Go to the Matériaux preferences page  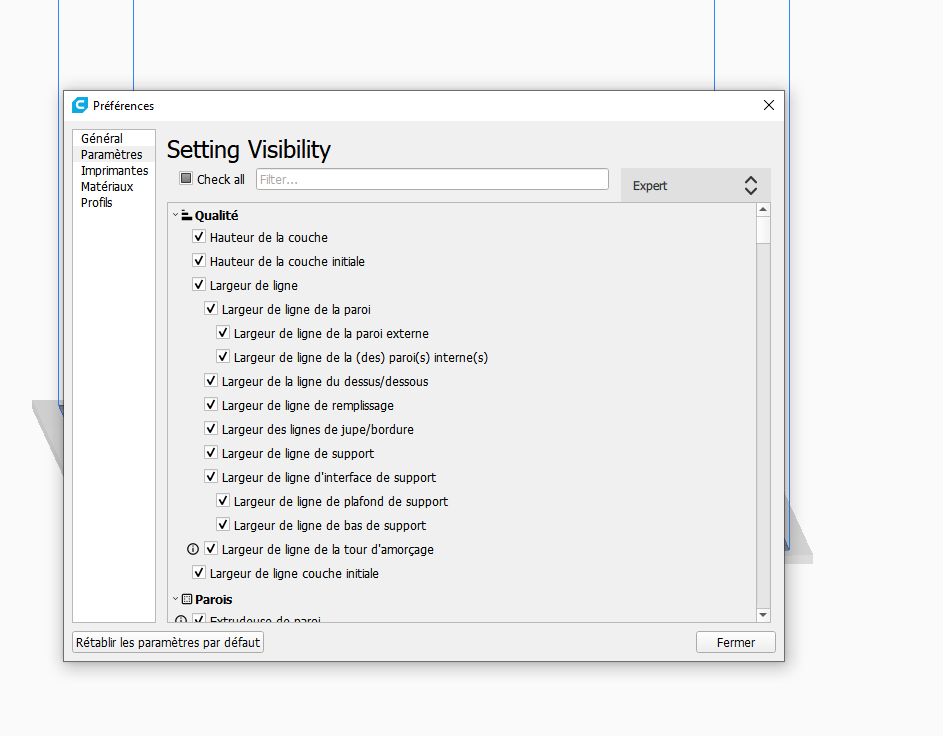114,186
